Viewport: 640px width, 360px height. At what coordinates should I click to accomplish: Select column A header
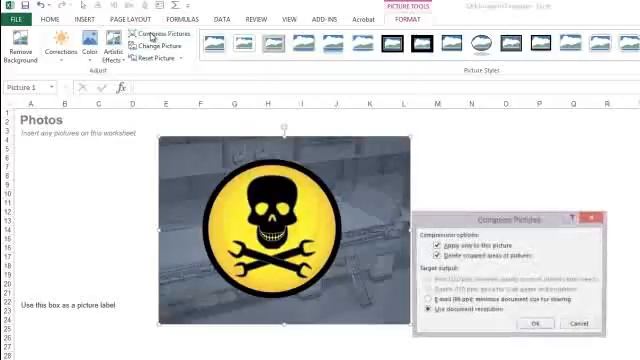coord(31,104)
